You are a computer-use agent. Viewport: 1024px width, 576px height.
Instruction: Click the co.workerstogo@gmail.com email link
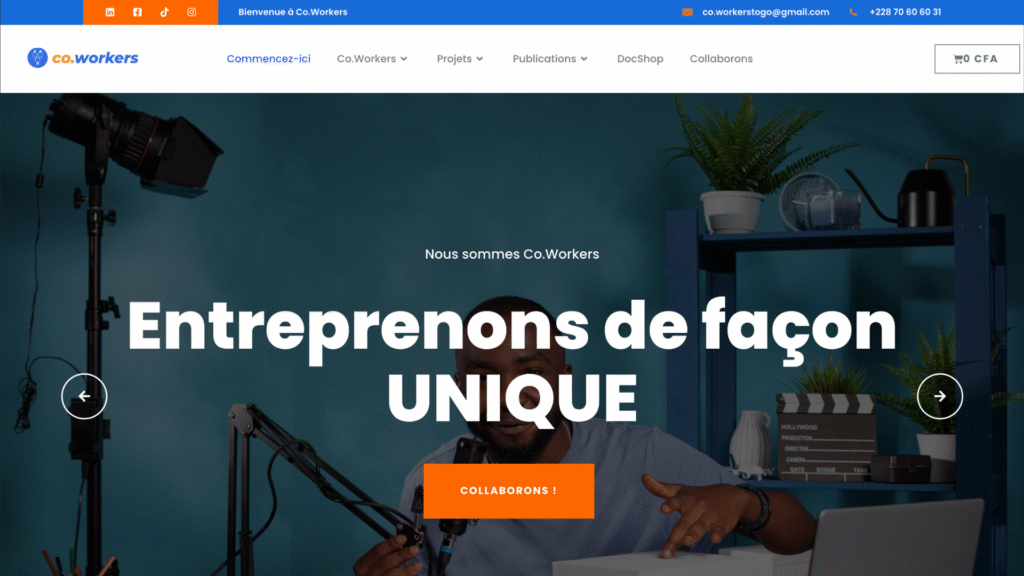coord(765,12)
